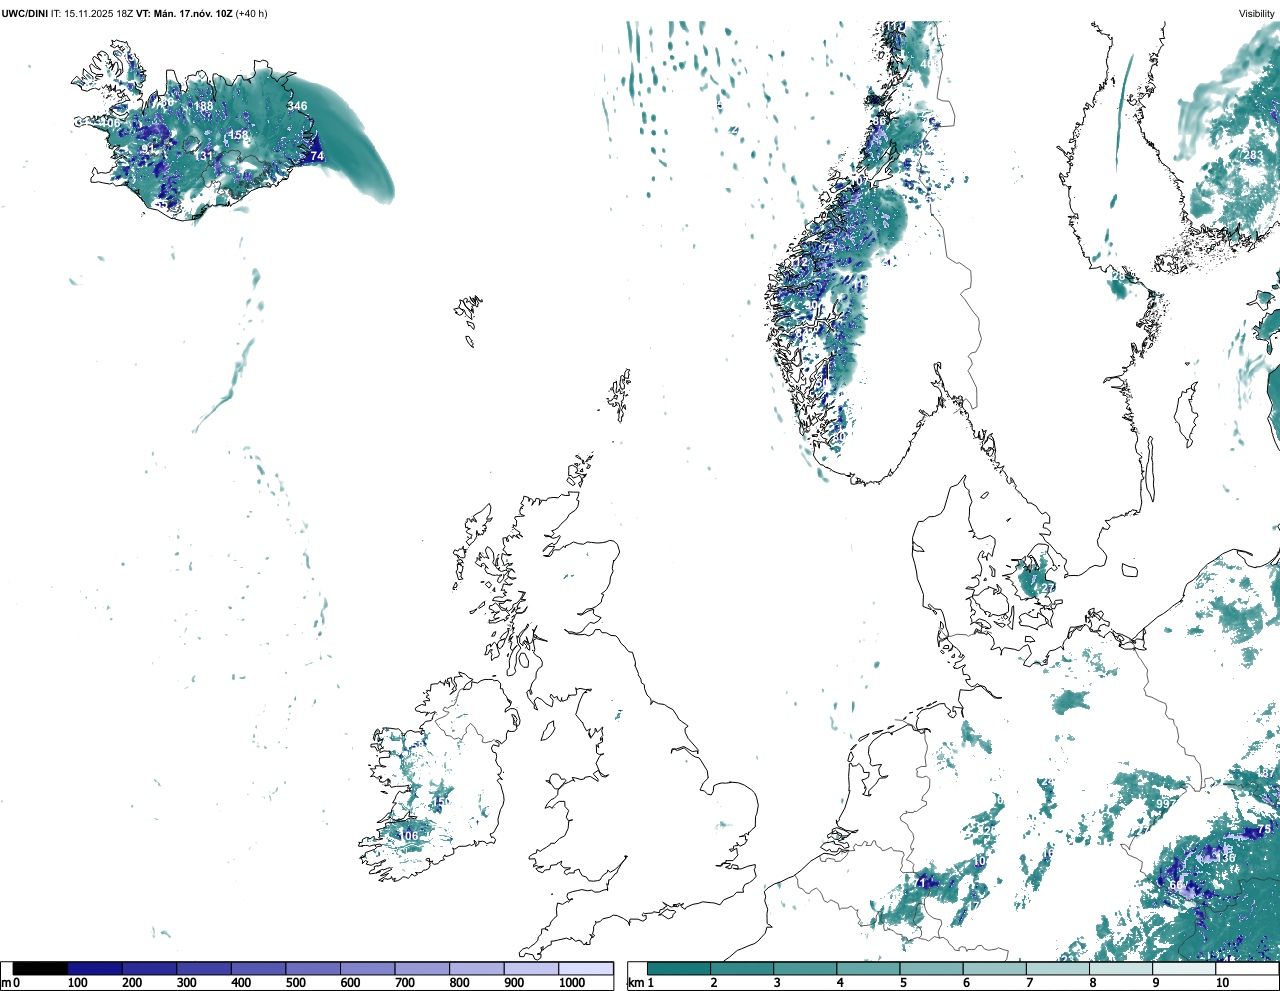Click the "1000" tick label on meter scale
The image size is (1280, 991).
point(572,983)
